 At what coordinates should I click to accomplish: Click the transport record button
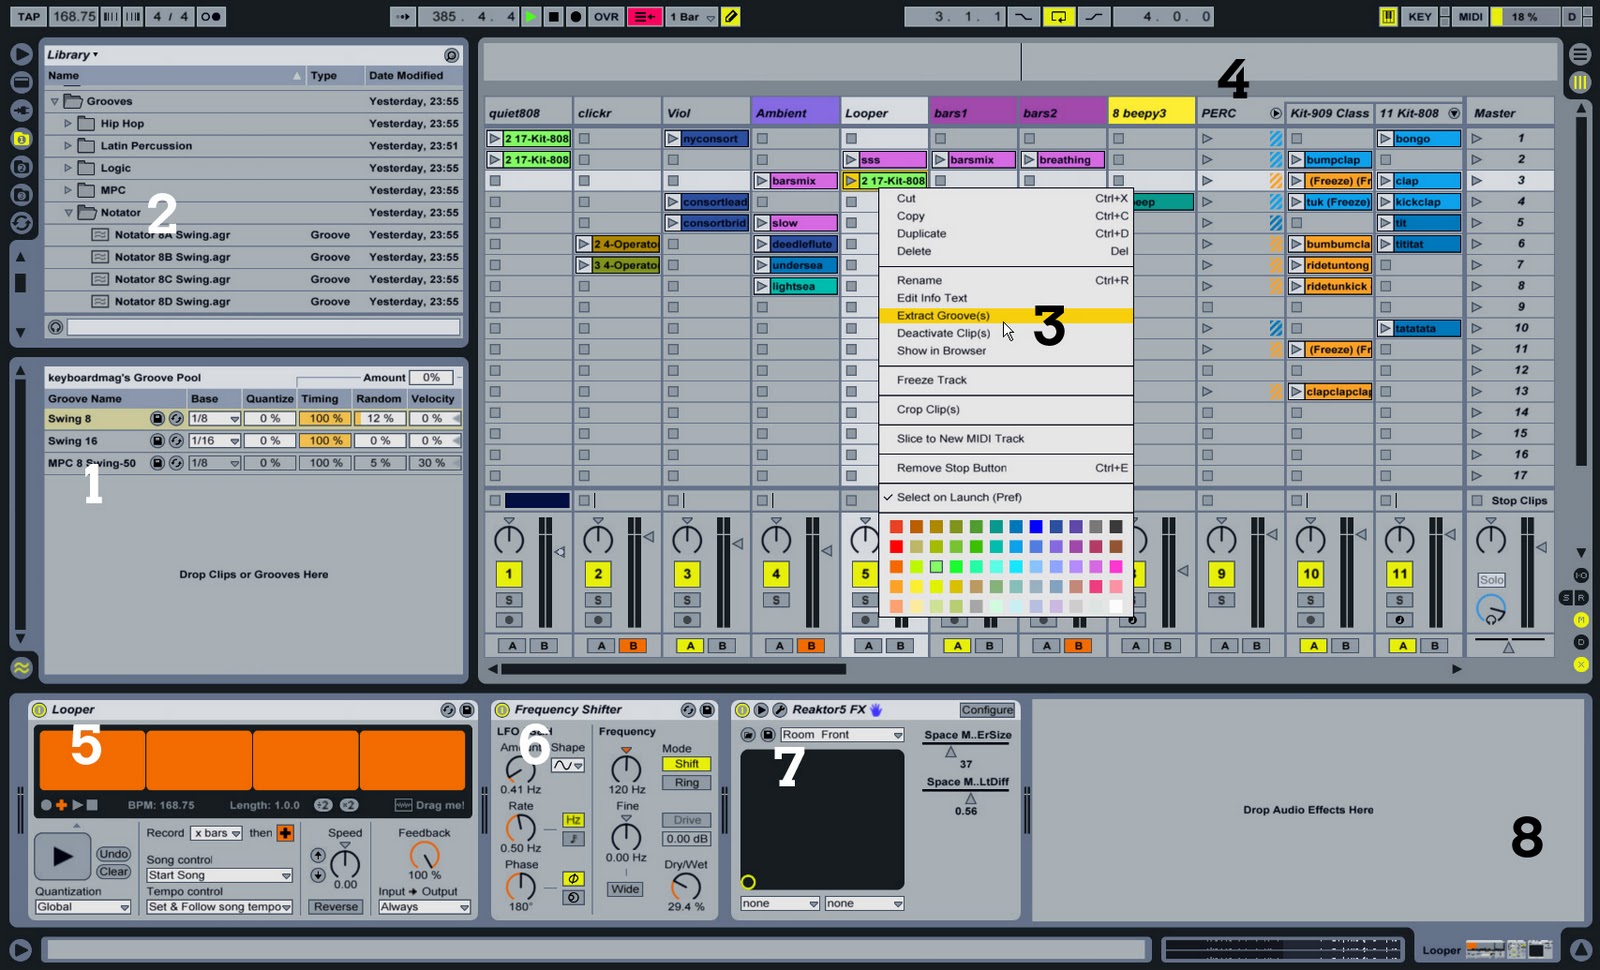[x=576, y=16]
